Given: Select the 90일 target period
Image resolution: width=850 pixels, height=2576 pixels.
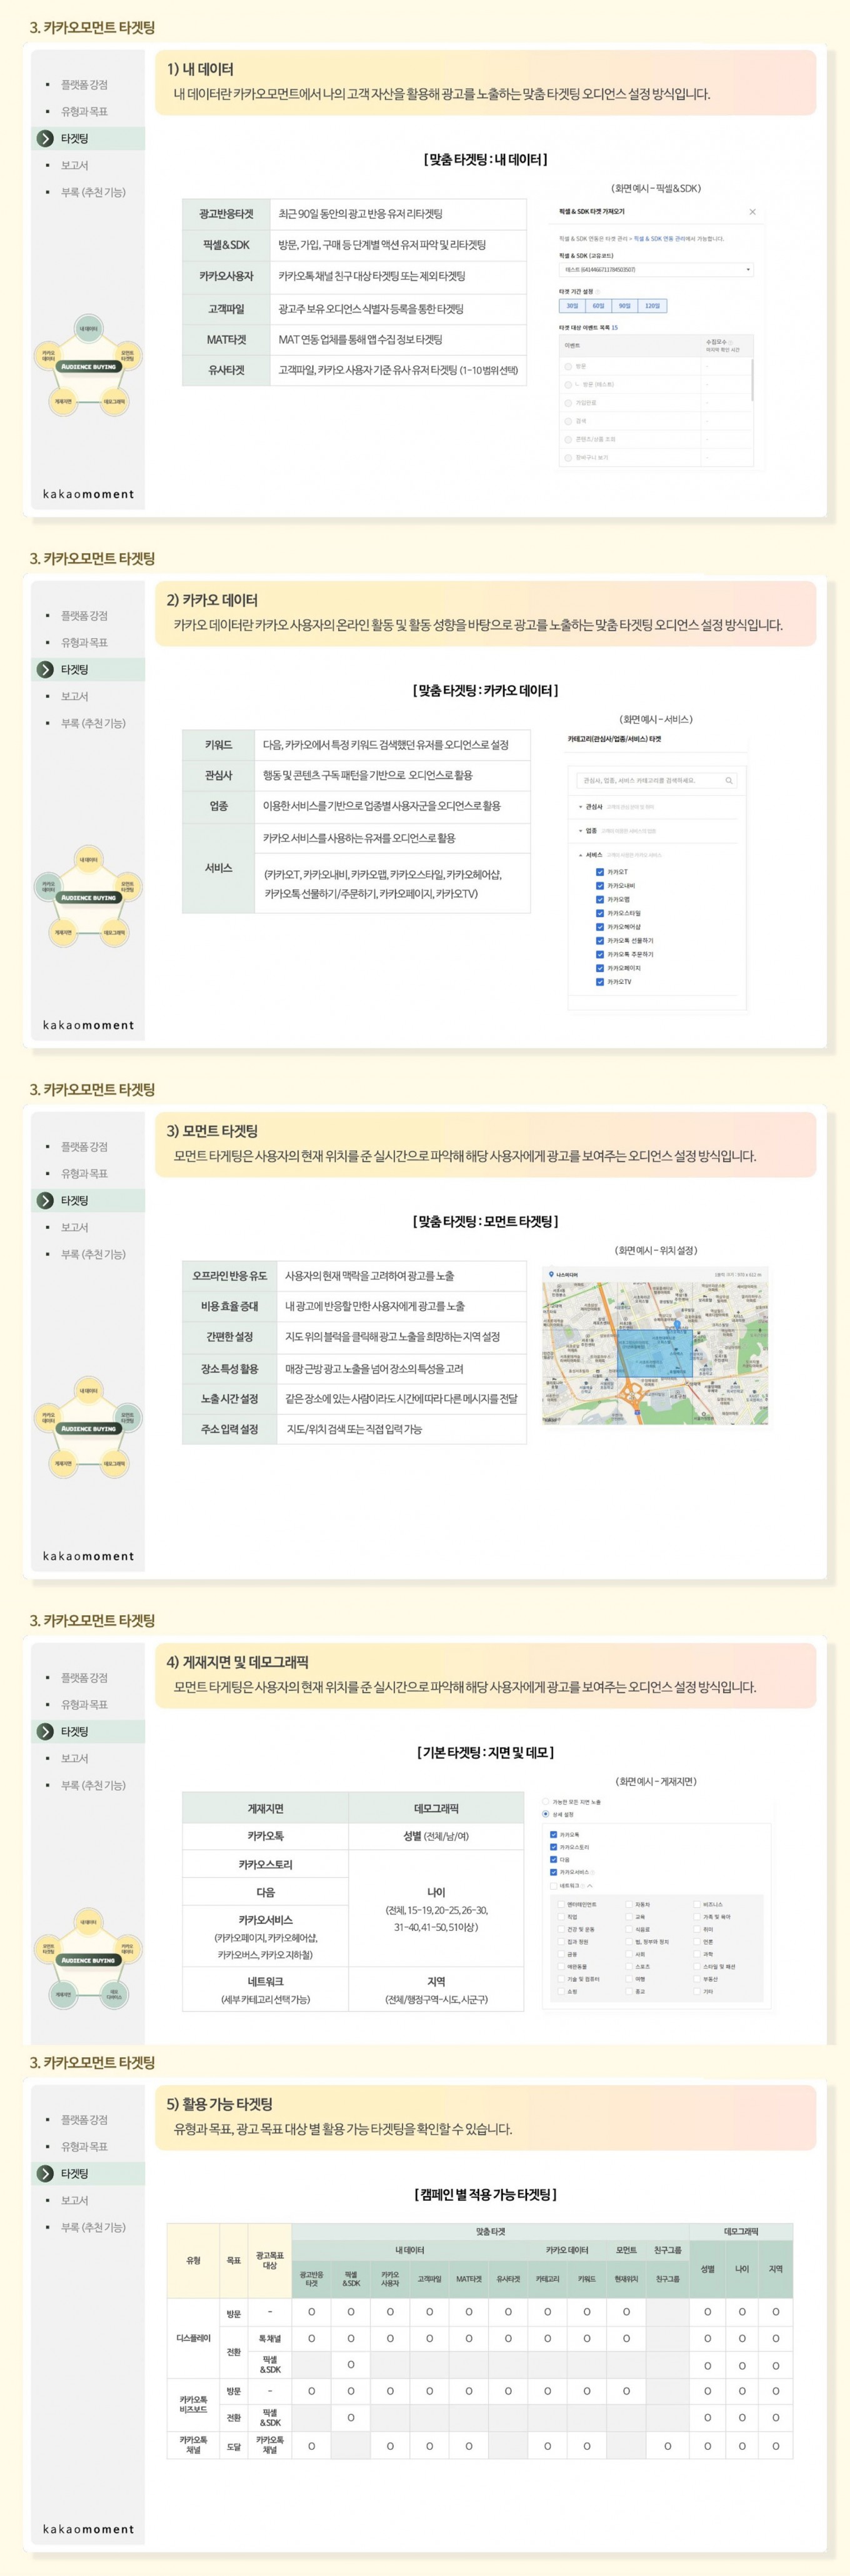Looking at the screenshot, I should pyautogui.click(x=624, y=306).
